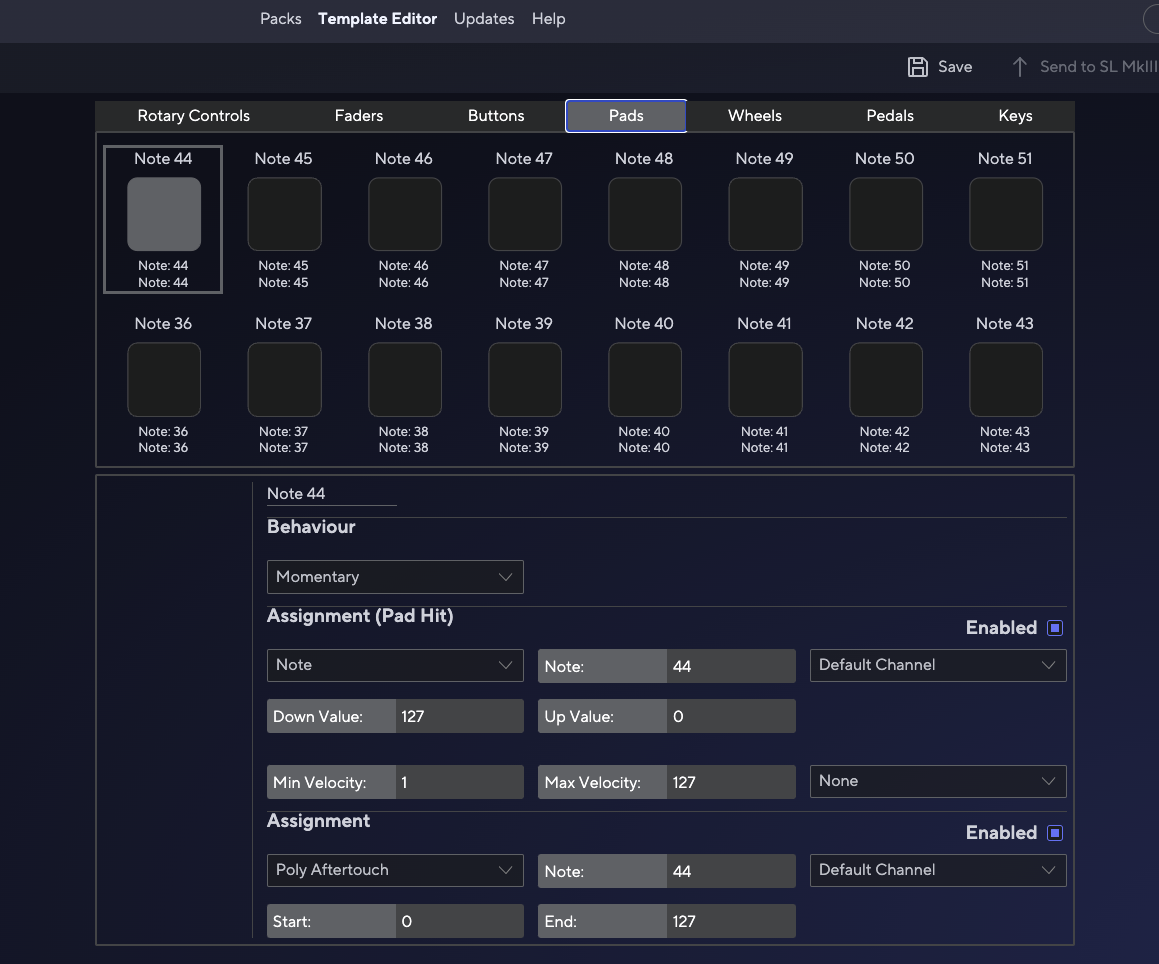Click the Save button label
The width and height of the screenshot is (1159, 964).
pos(955,67)
